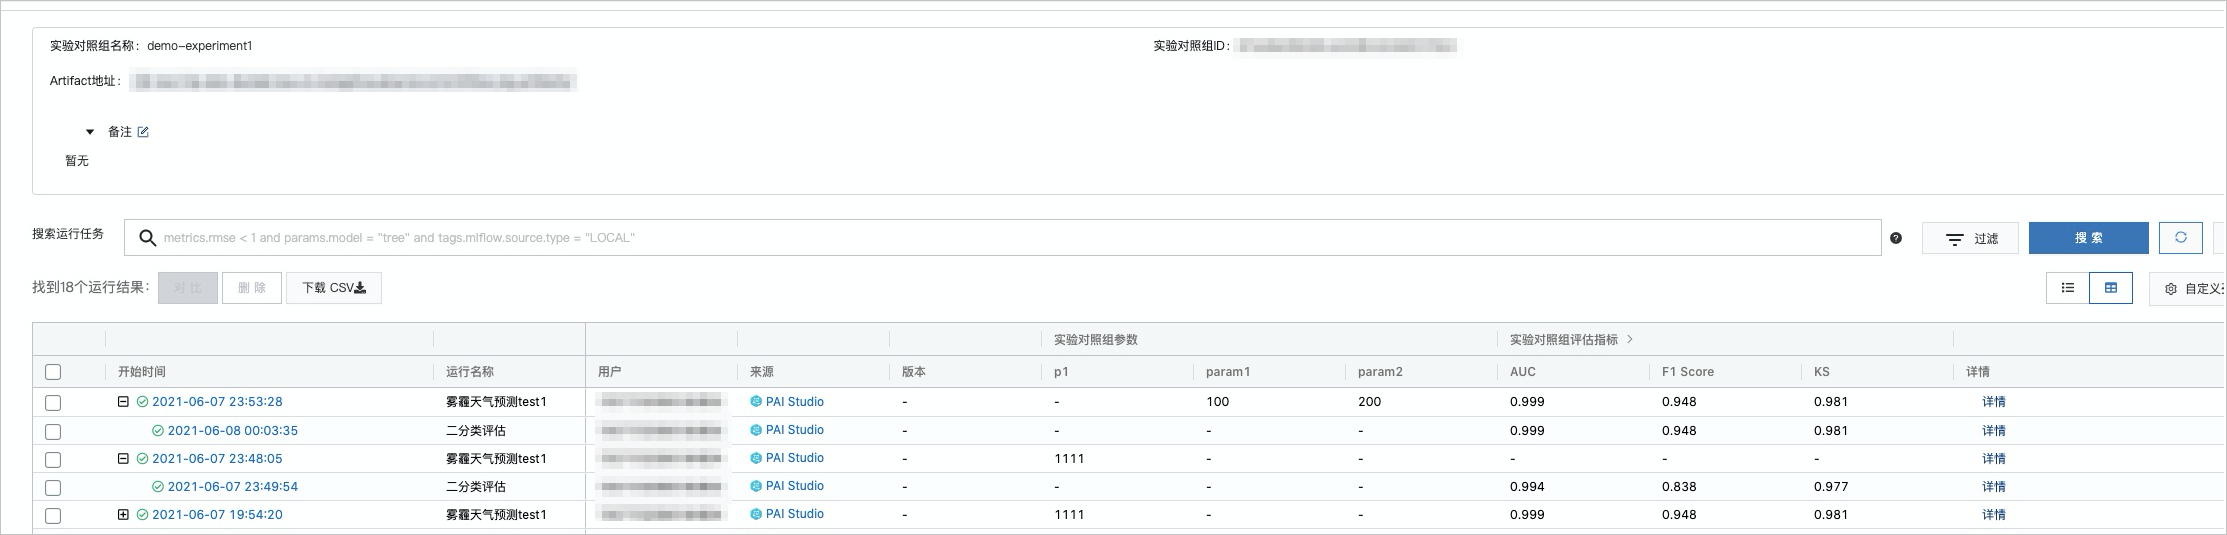Select KS value 0.977 cell

click(x=1831, y=487)
